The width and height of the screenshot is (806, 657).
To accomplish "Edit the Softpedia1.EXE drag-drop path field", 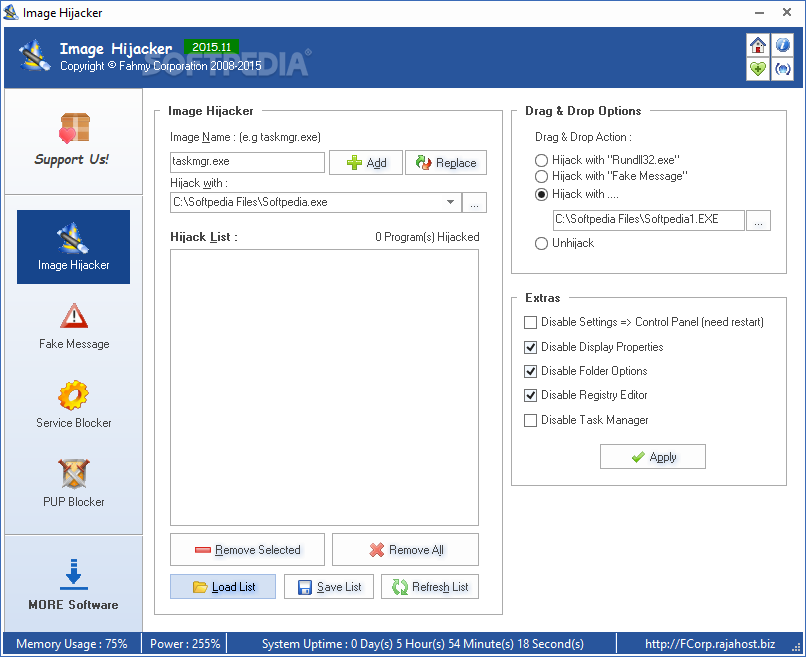I will click(x=648, y=220).
